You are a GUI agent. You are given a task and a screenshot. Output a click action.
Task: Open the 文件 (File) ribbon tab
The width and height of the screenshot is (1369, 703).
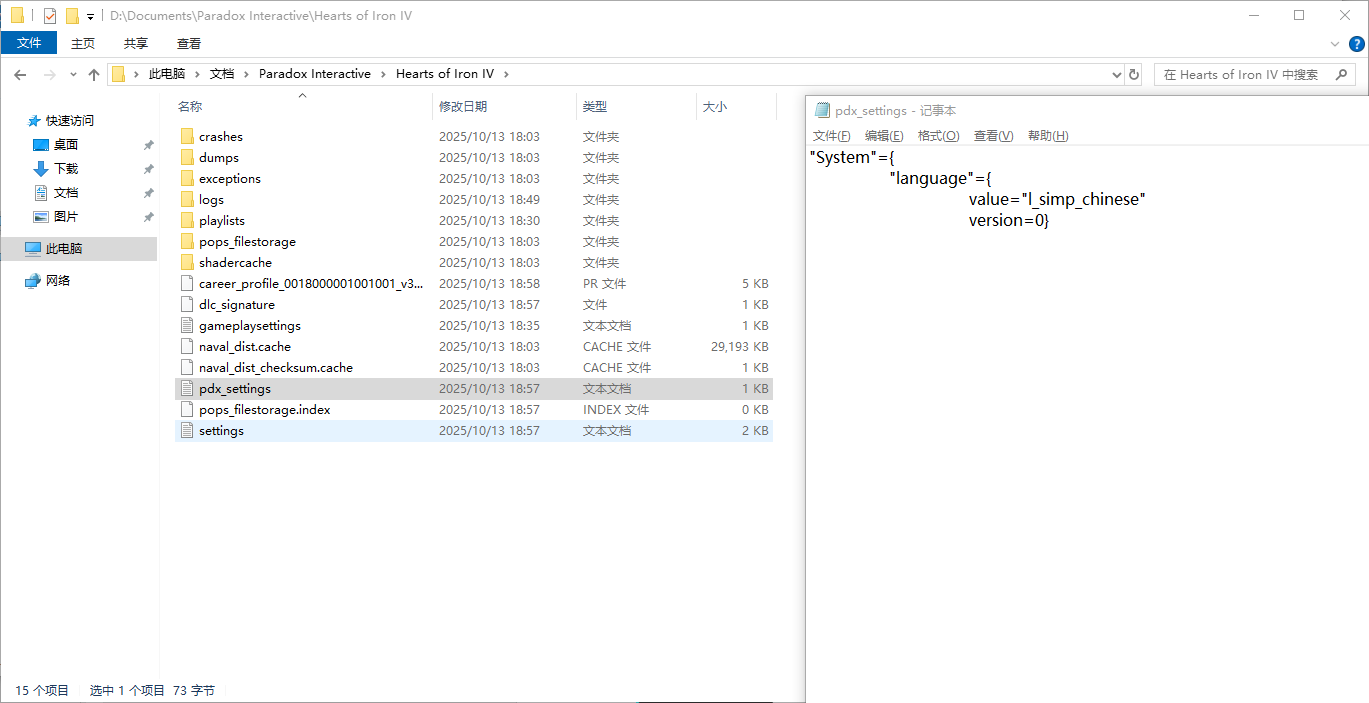(x=29, y=43)
